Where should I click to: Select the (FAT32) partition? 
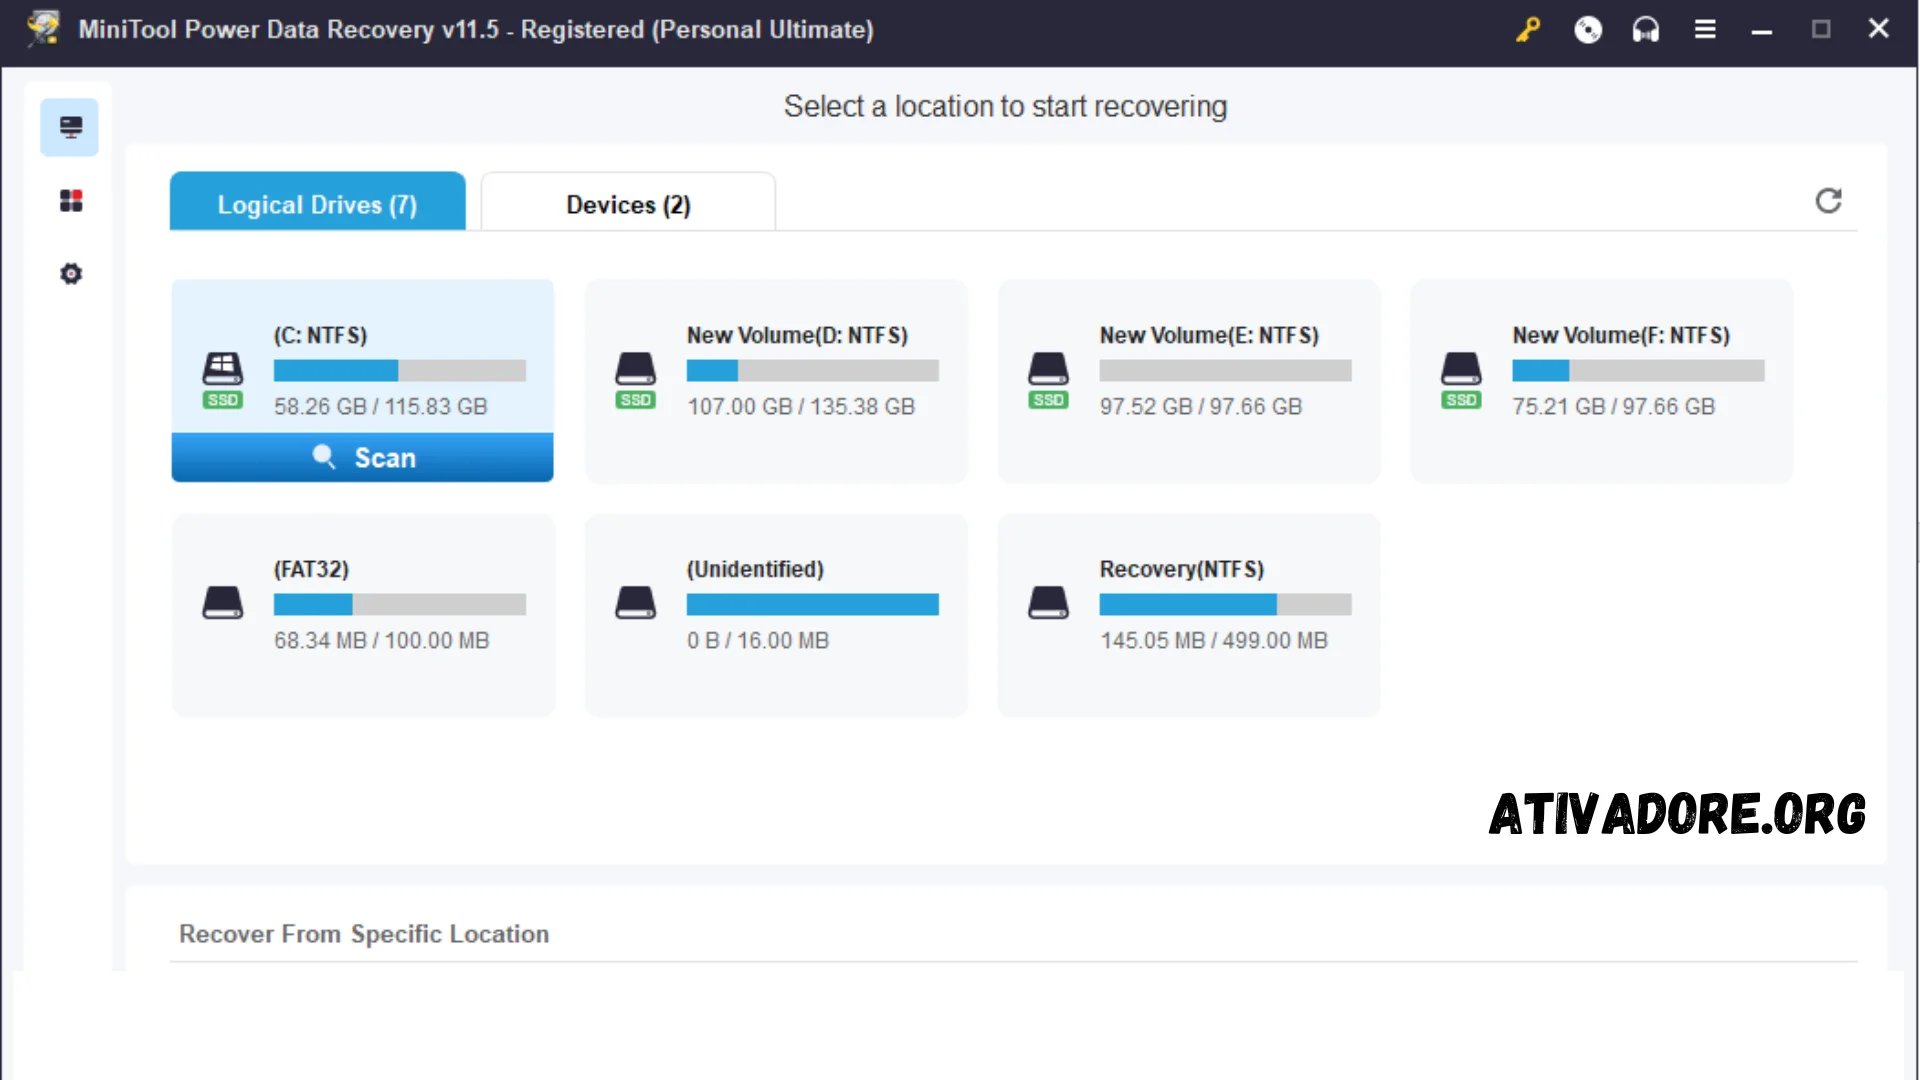[363, 616]
